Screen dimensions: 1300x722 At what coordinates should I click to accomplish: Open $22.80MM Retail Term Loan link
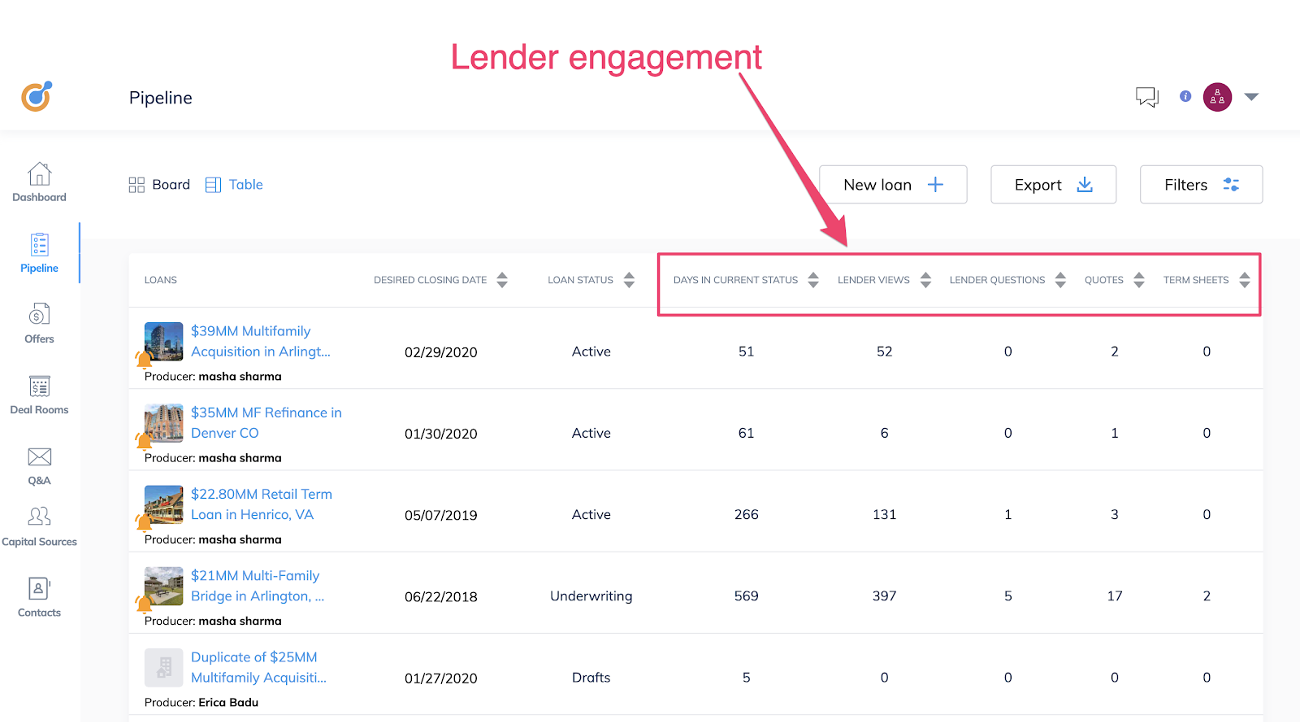coord(261,504)
